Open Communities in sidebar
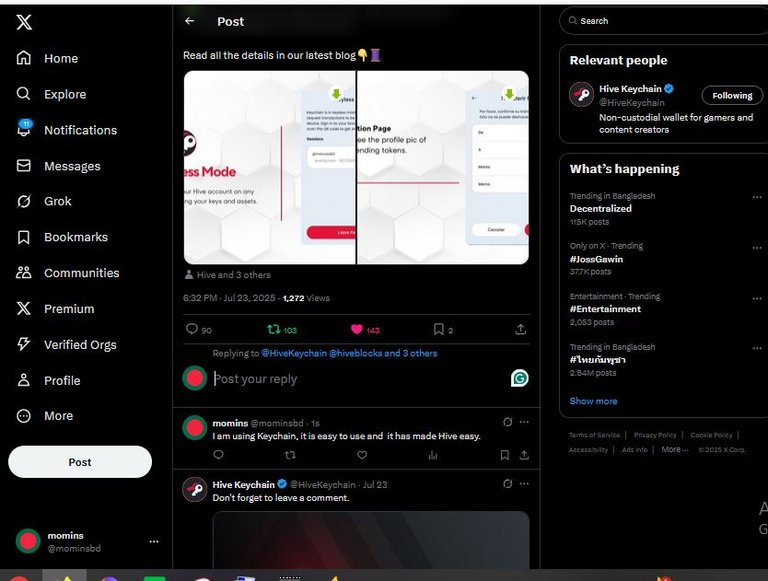 click(67, 273)
